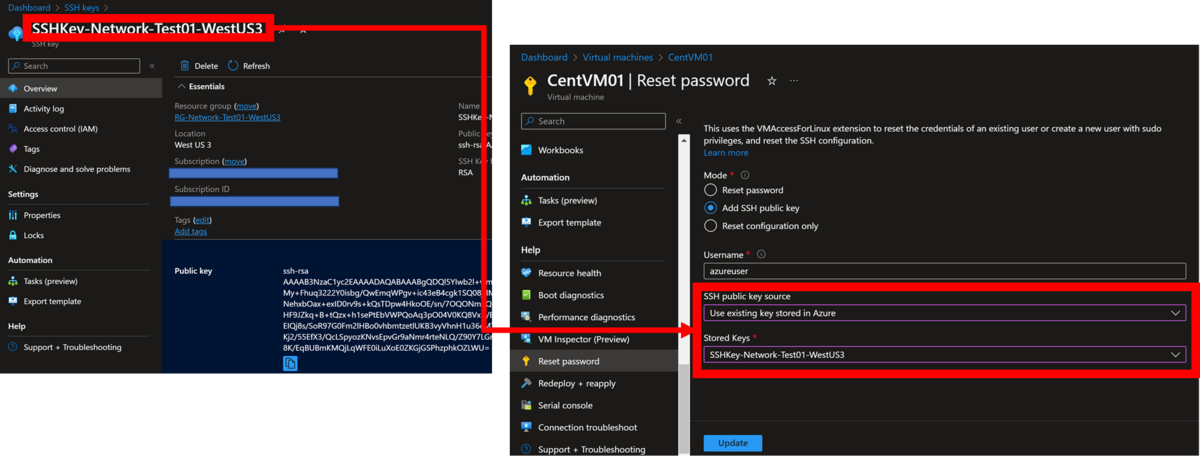This screenshot has width=1200, height=456.
Task: Click the Boot diagnostics green icon
Action: click(527, 295)
